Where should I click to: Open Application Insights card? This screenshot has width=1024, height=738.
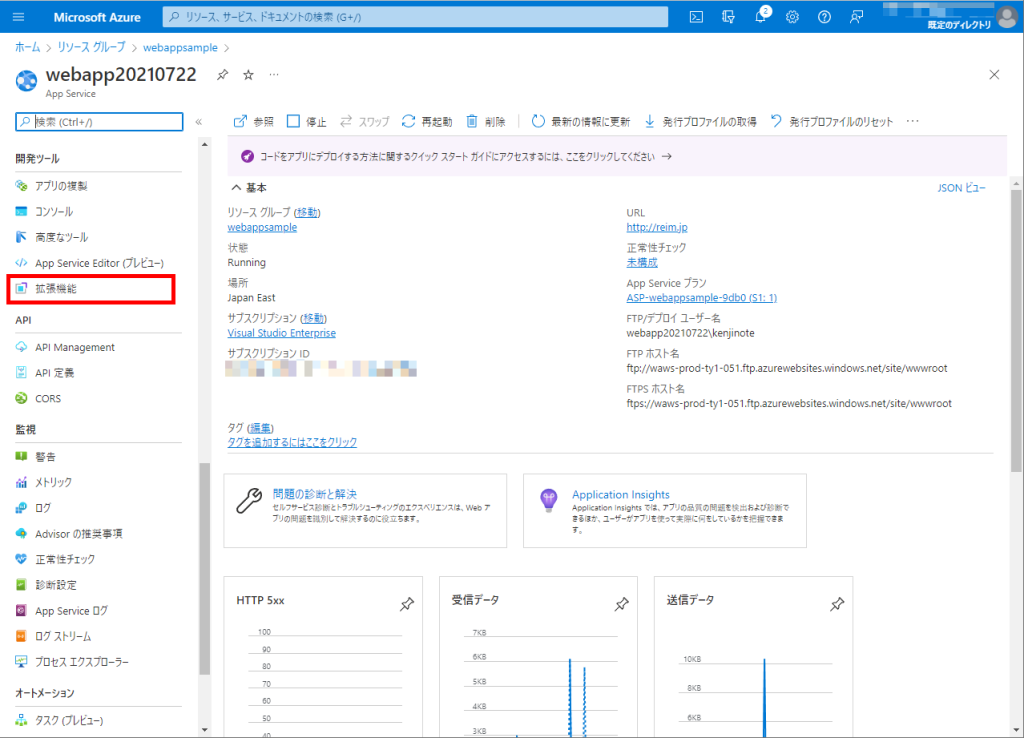(665, 511)
